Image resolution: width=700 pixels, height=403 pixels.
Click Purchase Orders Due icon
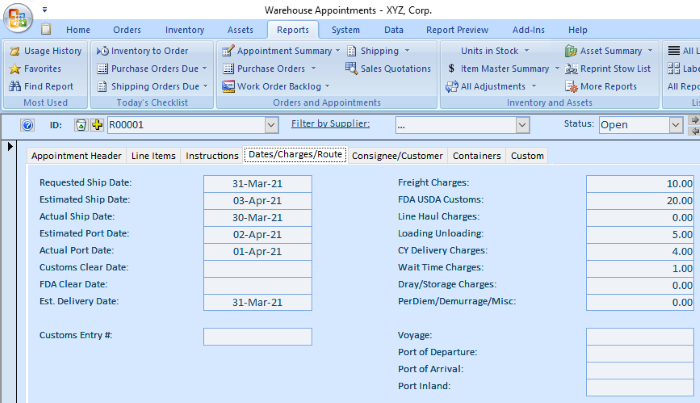pyautogui.click(x=103, y=69)
